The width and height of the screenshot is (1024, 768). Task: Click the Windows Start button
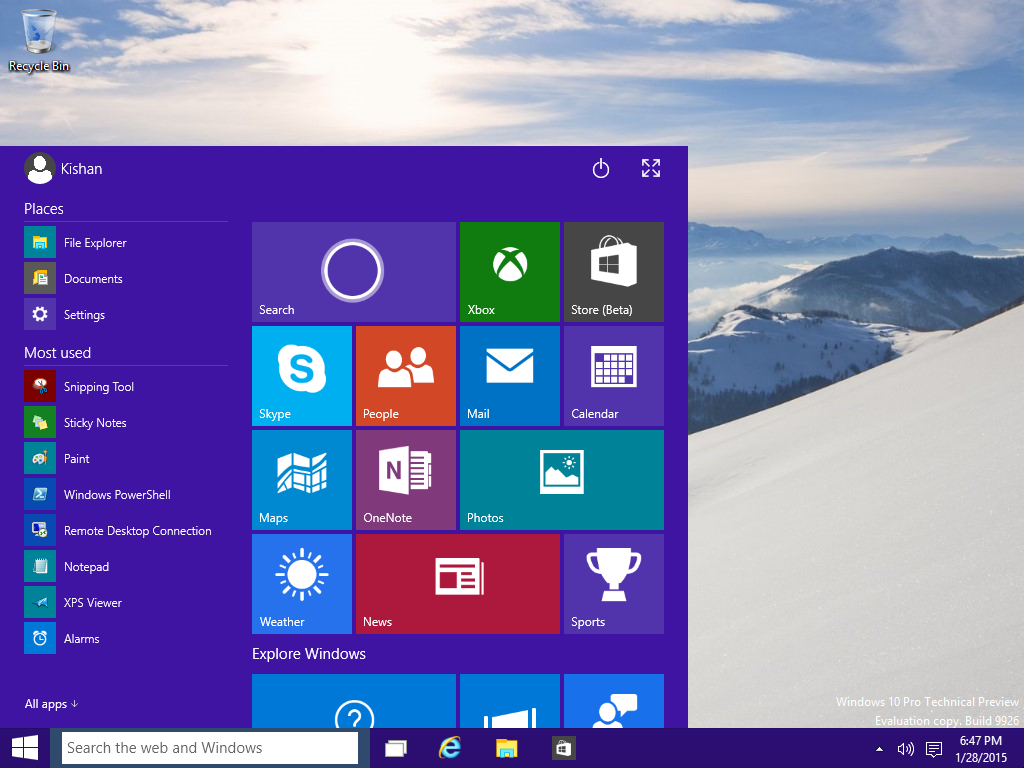[x=25, y=748]
